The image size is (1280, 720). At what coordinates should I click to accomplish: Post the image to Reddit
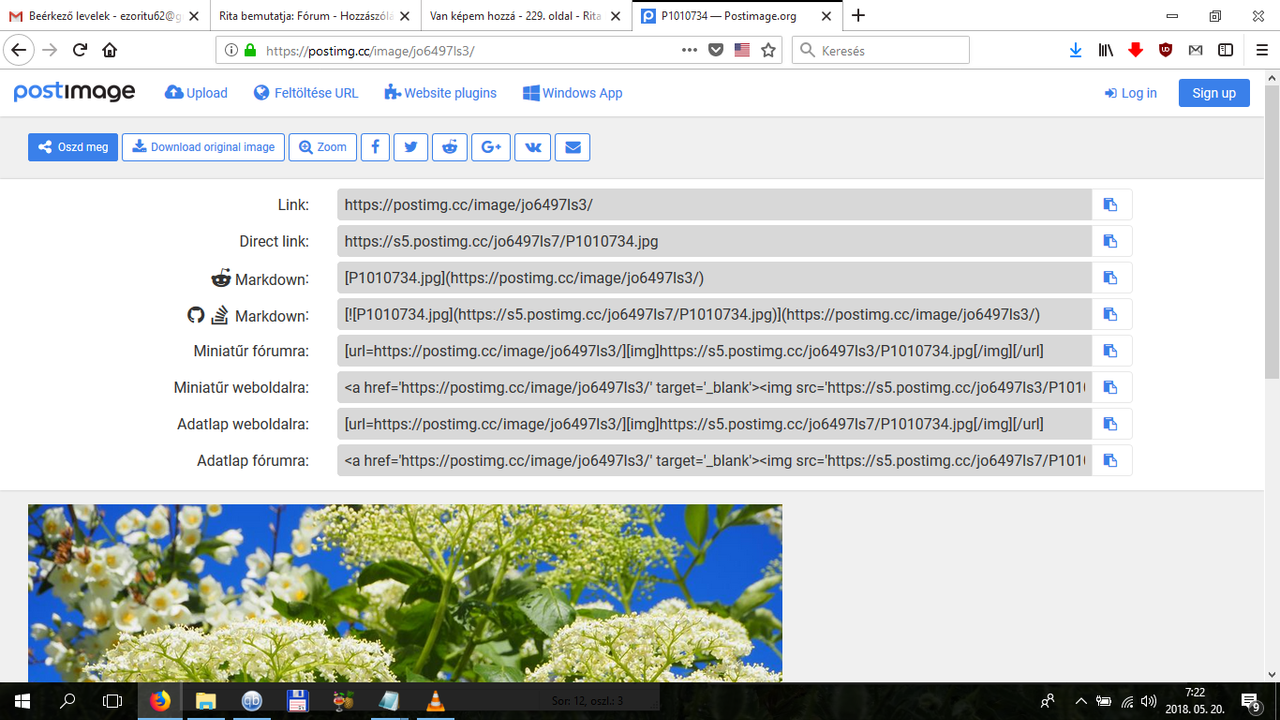pyautogui.click(x=449, y=147)
